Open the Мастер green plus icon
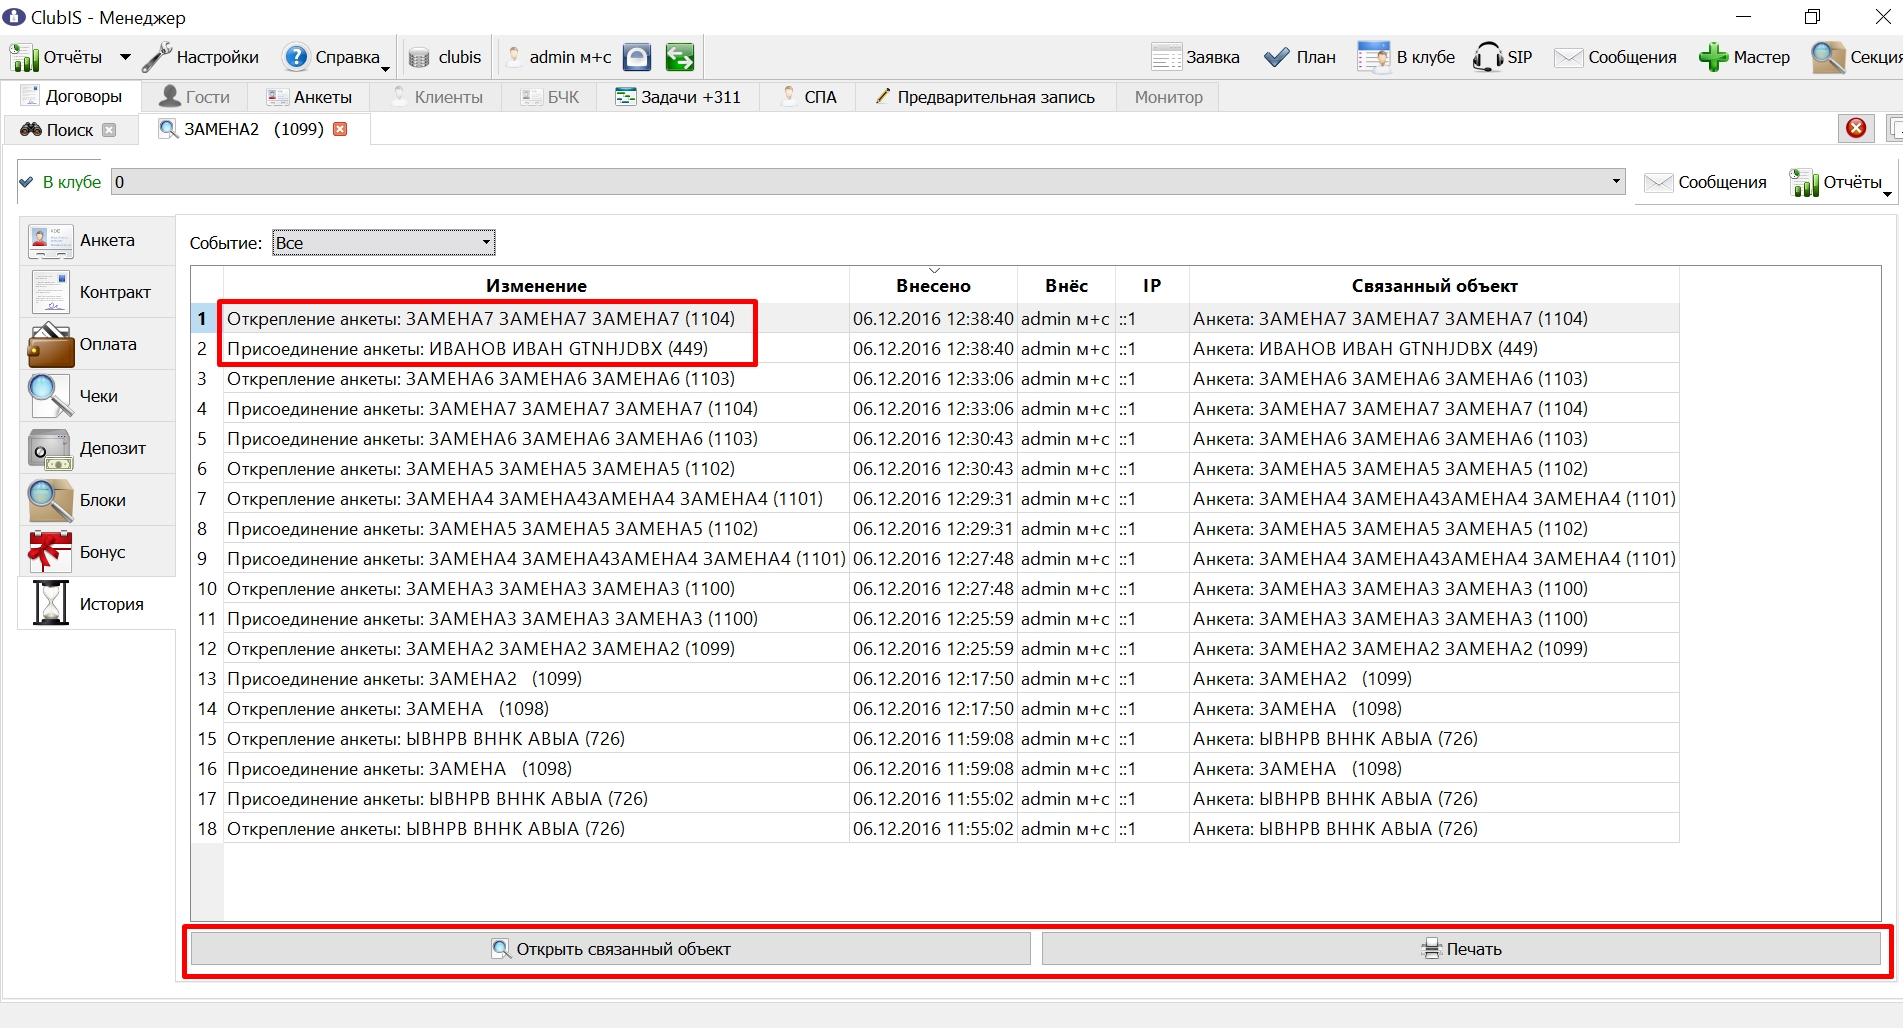The height and width of the screenshot is (1028, 1903). [1713, 57]
